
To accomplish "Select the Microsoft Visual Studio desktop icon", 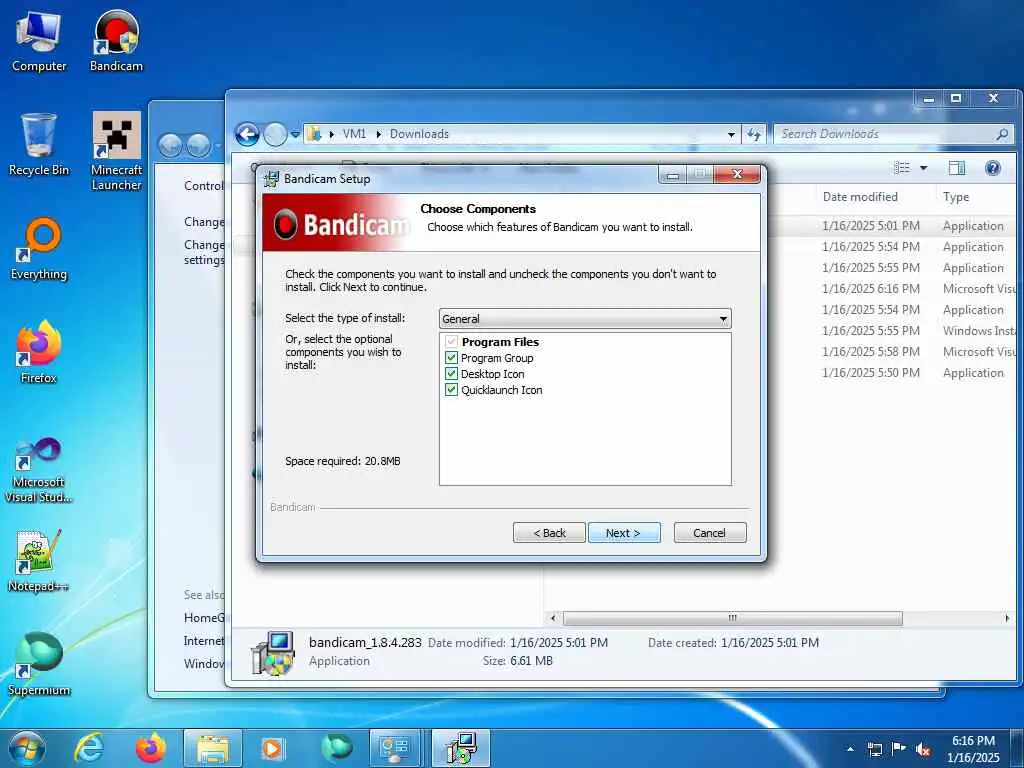I will coord(39,470).
